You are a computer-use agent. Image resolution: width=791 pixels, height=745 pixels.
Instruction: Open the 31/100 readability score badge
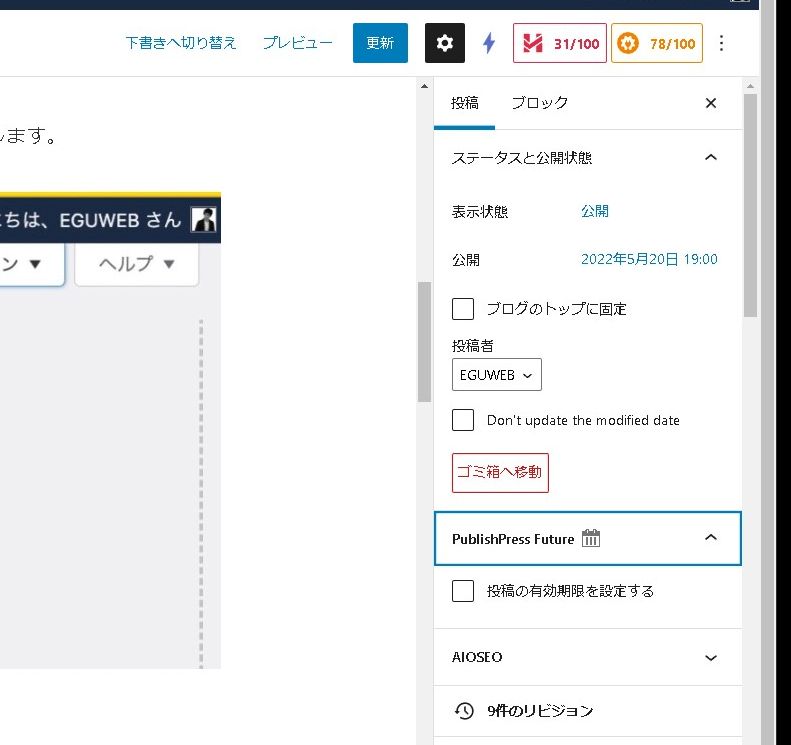point(560,43)
